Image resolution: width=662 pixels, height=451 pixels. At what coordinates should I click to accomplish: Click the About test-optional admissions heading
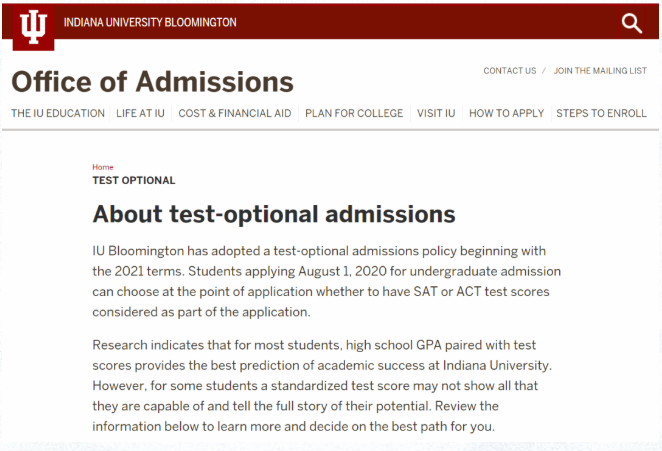(273, 214)
